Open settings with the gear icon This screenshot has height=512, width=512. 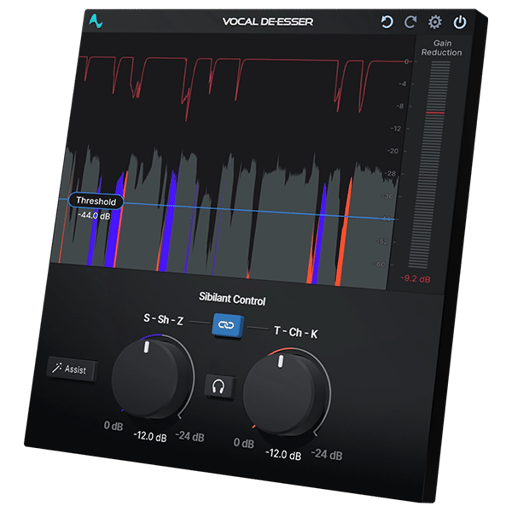click(435, 22)
